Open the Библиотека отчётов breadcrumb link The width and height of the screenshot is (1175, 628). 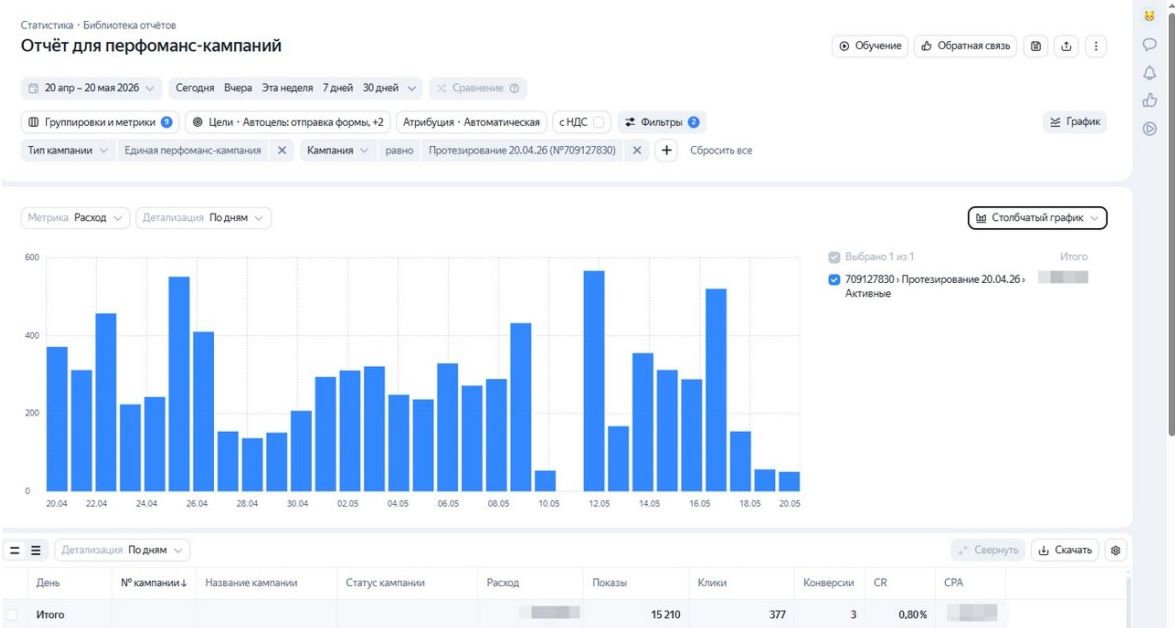pos(130,25)
